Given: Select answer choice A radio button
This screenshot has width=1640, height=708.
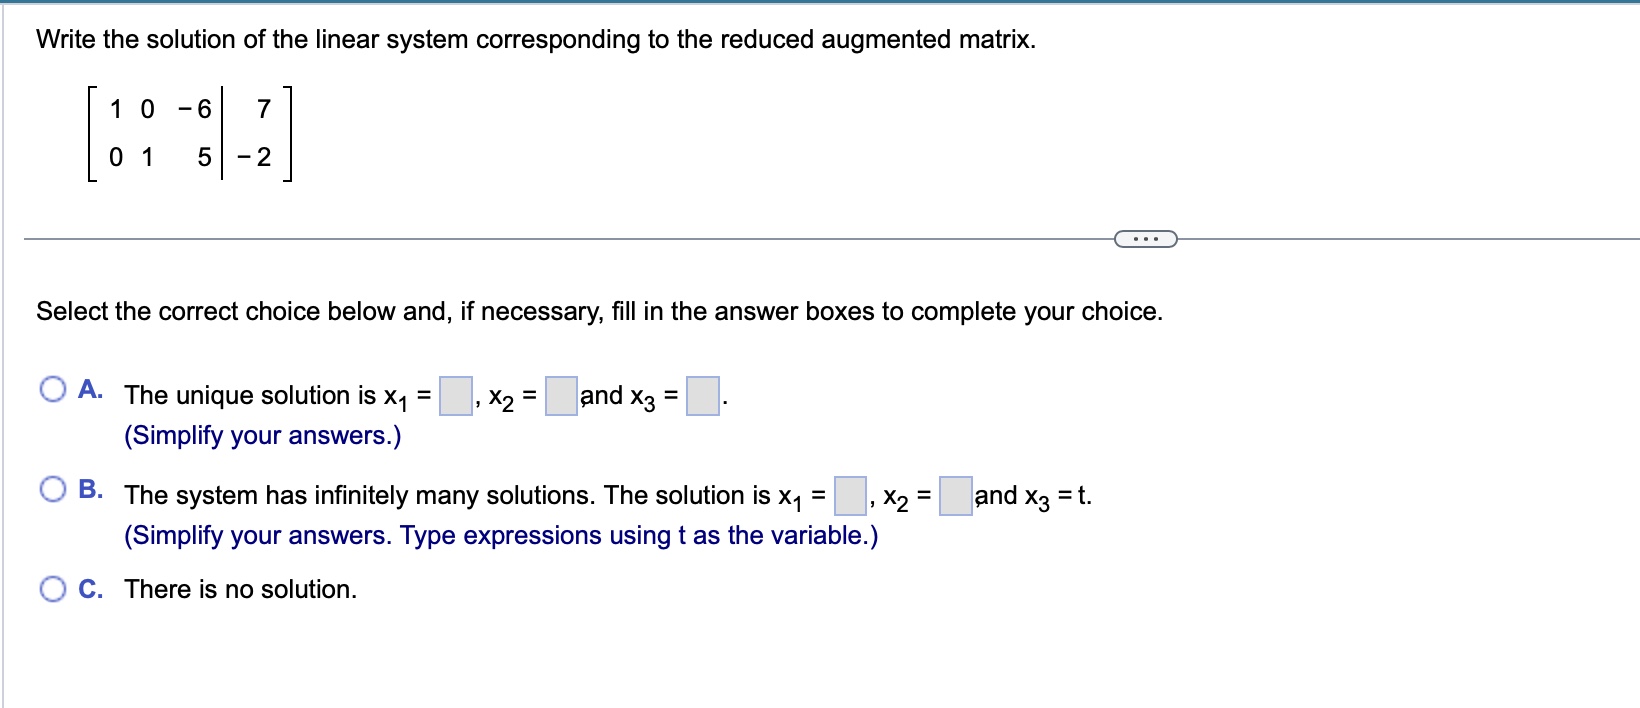Looking at the screenshot, I should coord(52,390).
